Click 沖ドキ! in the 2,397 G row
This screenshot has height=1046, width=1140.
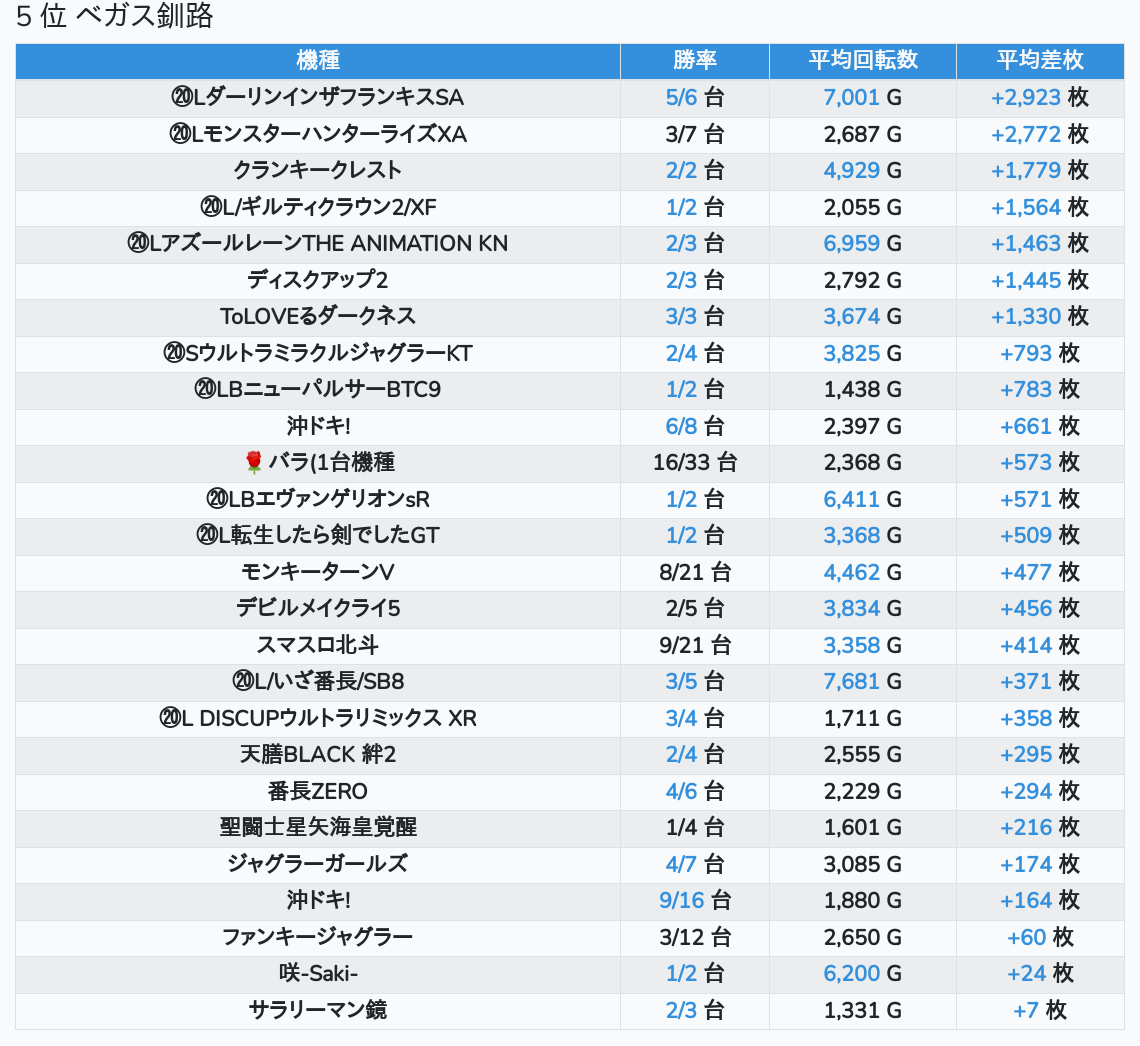click(x=318, y=426)
